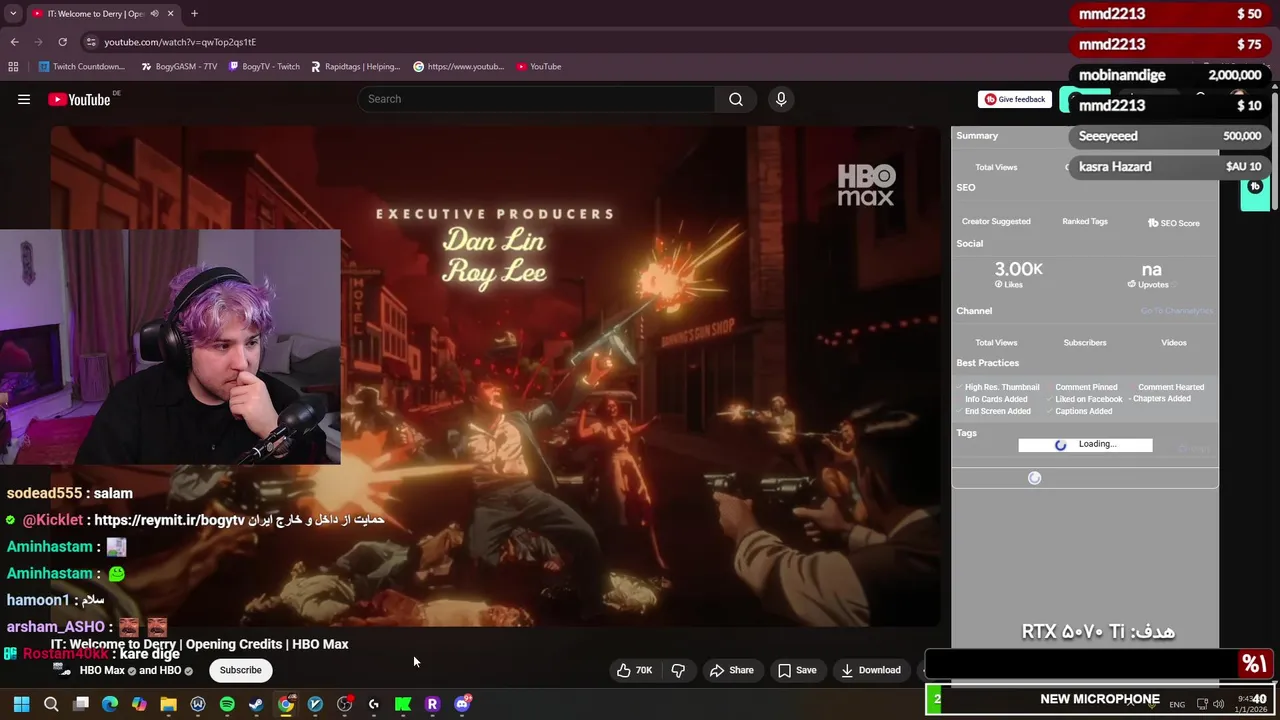Open the purple R app on taskbar

432,704
